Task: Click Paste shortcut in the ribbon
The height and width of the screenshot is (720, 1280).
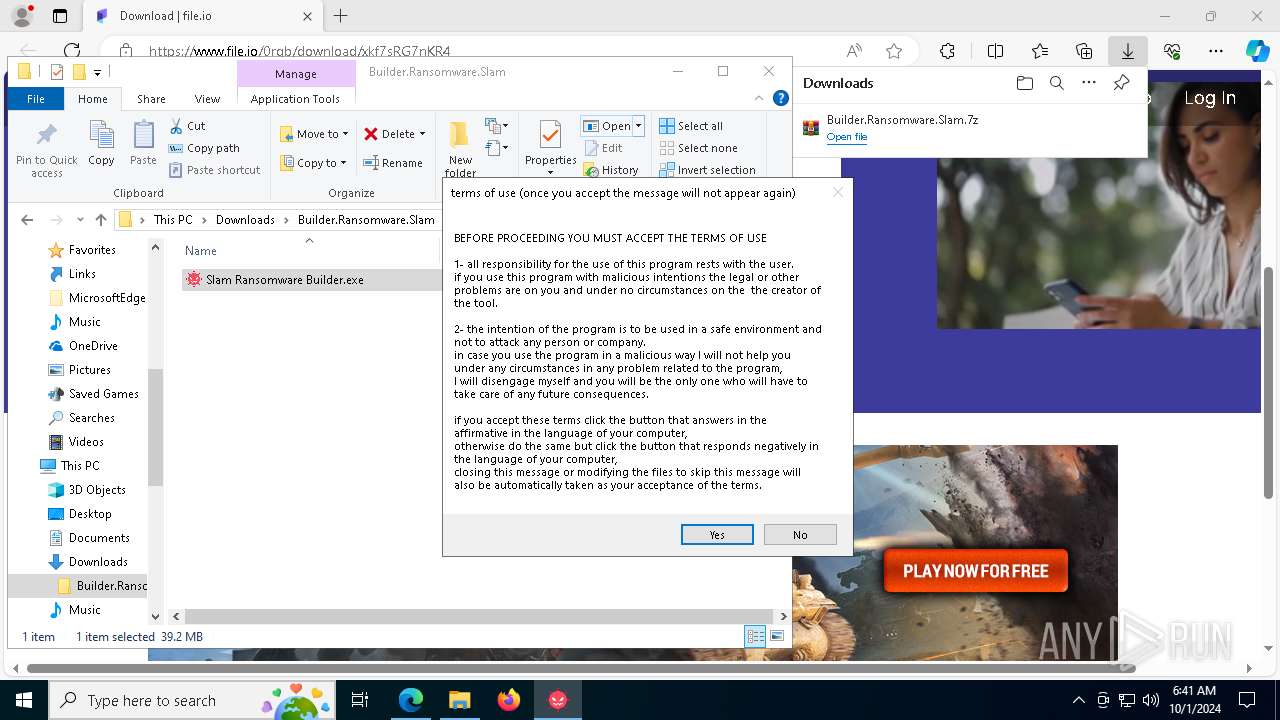Action: tap(215, 170)
